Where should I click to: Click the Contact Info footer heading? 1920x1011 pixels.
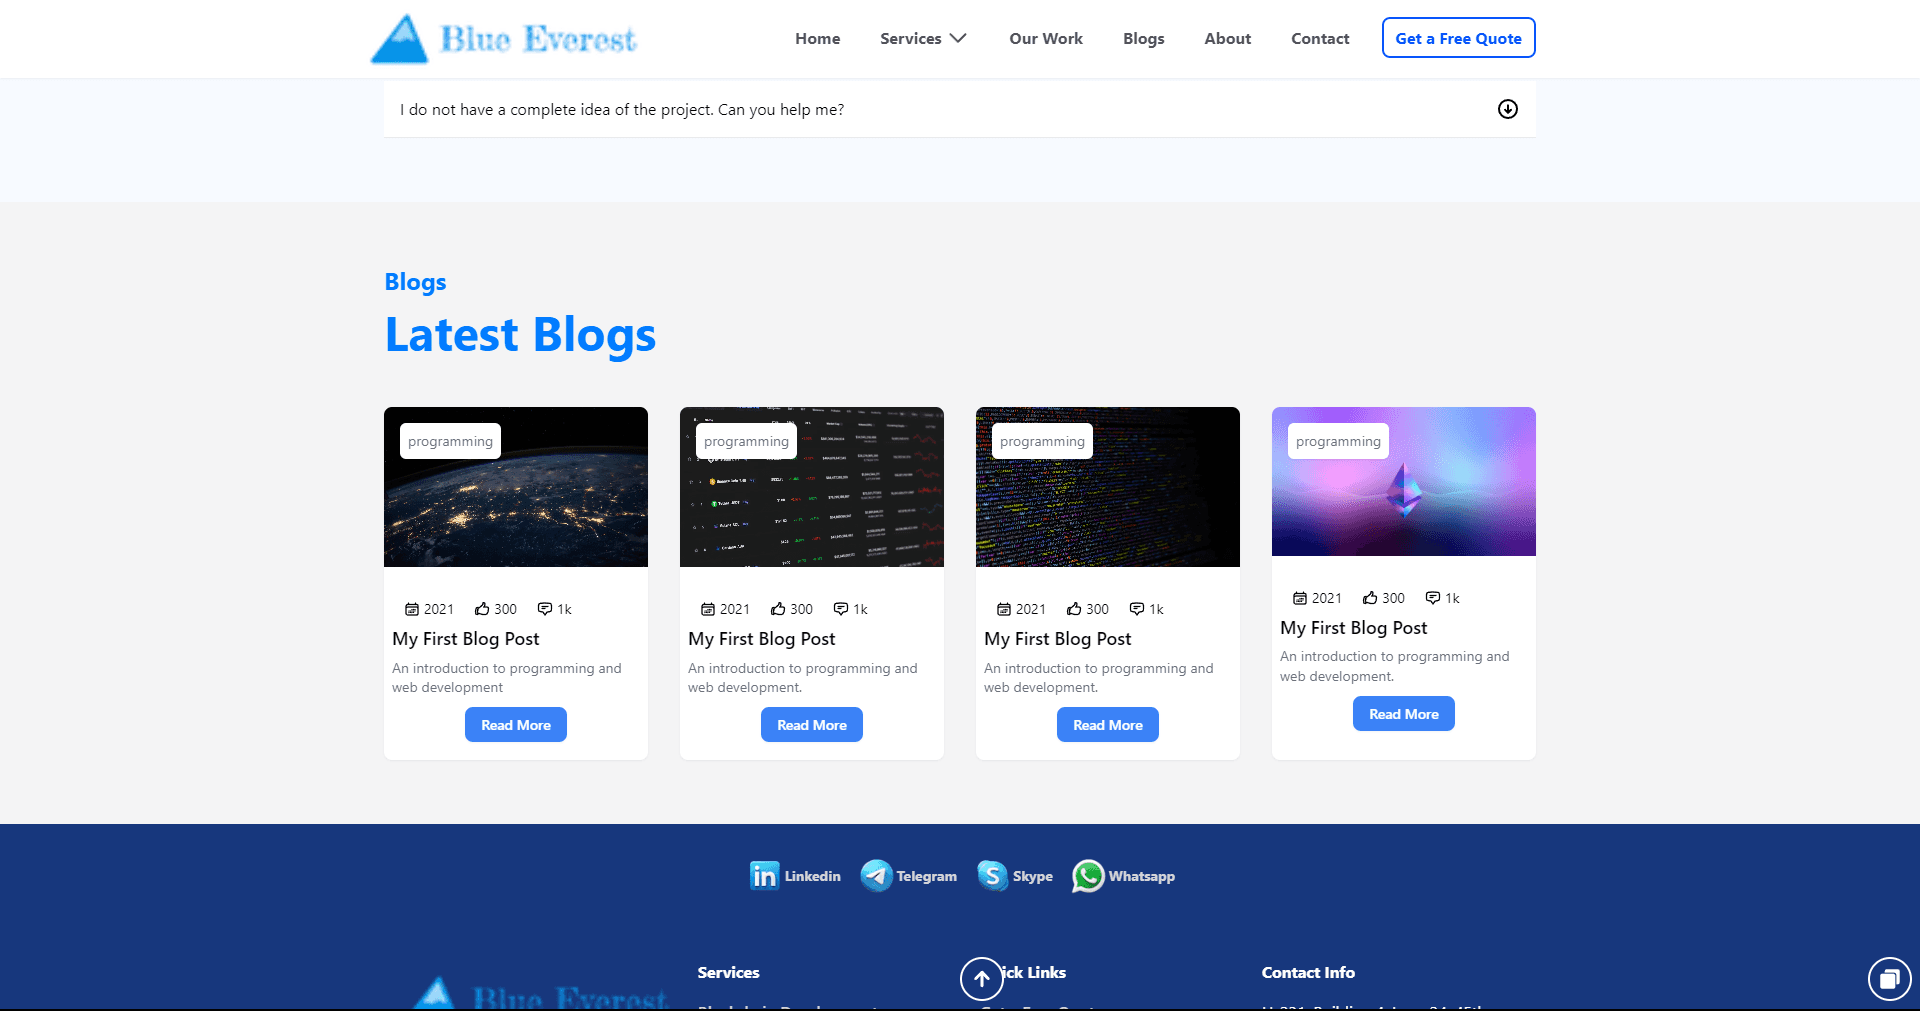point(1308,973)
